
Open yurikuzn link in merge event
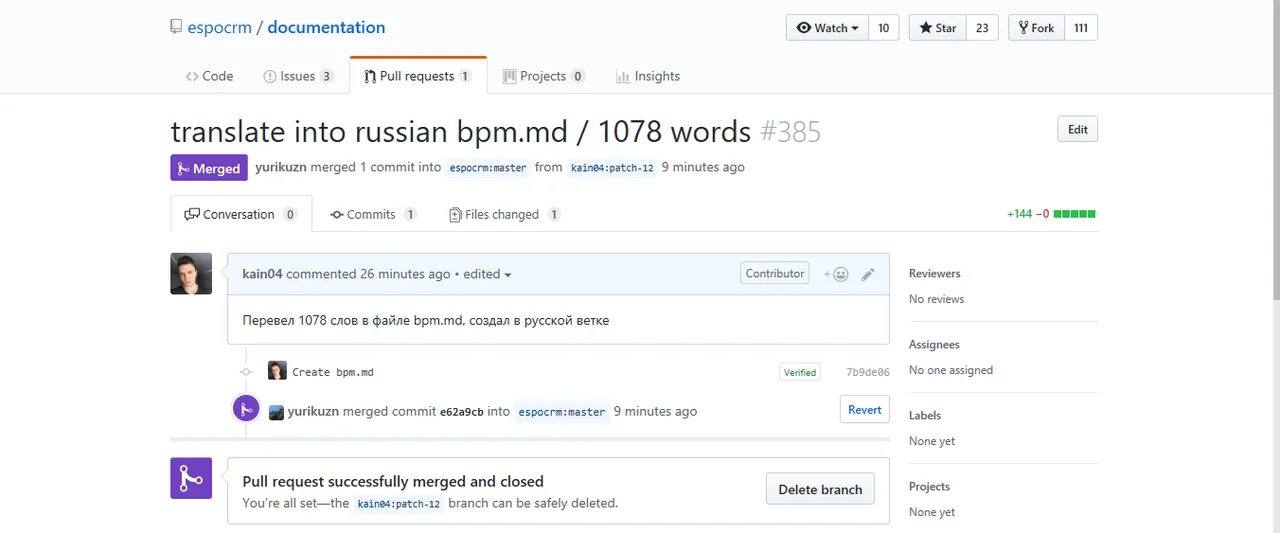[x=313, y=411]
